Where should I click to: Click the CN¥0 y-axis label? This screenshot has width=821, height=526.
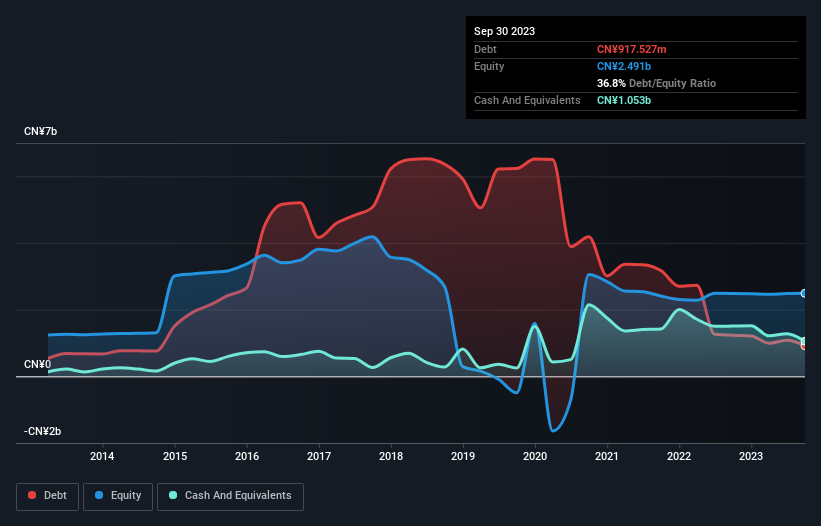[38, 364]
